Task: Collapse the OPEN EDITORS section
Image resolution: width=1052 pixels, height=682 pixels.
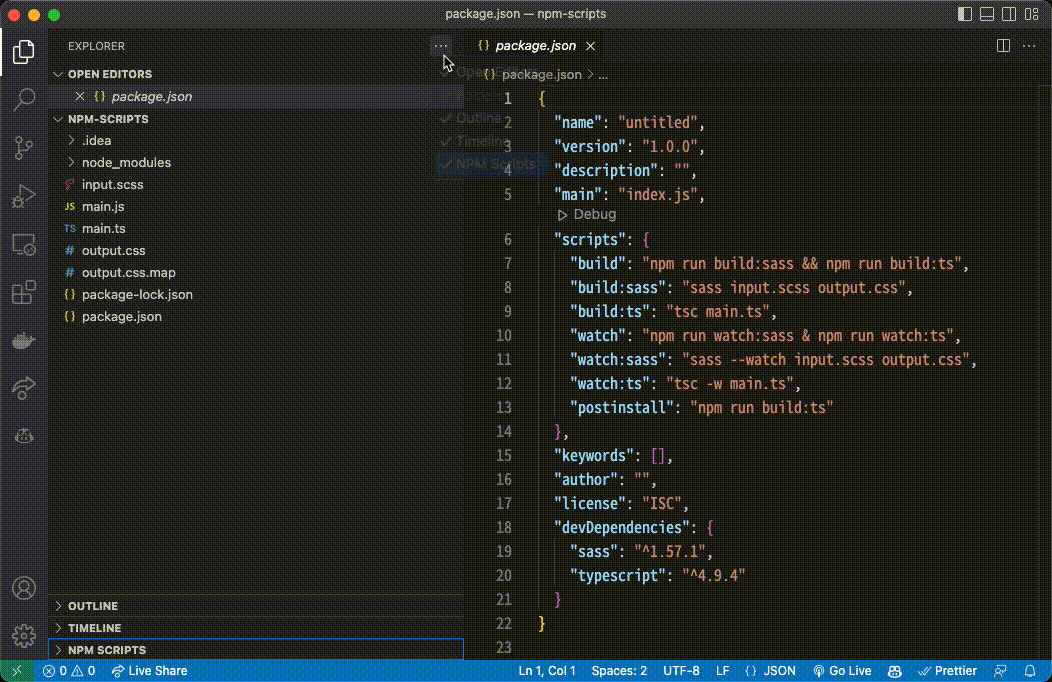Action: [x=110, y=74]
